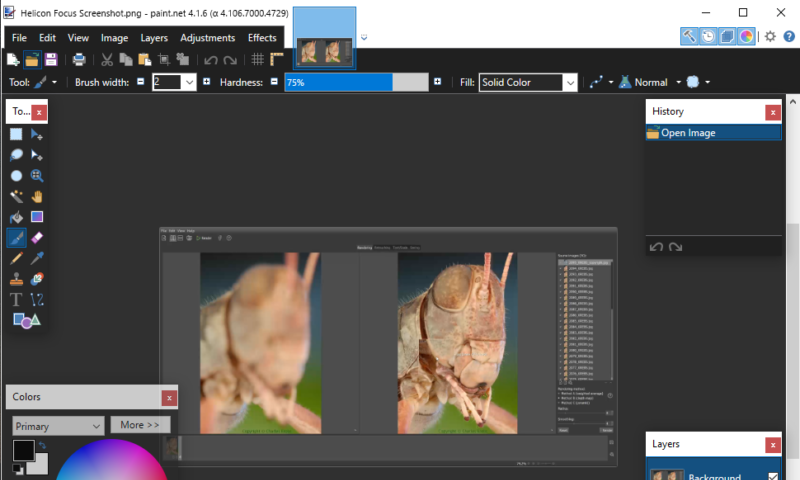
Task: Click the black primary color swatch
Action: (23, 450)
